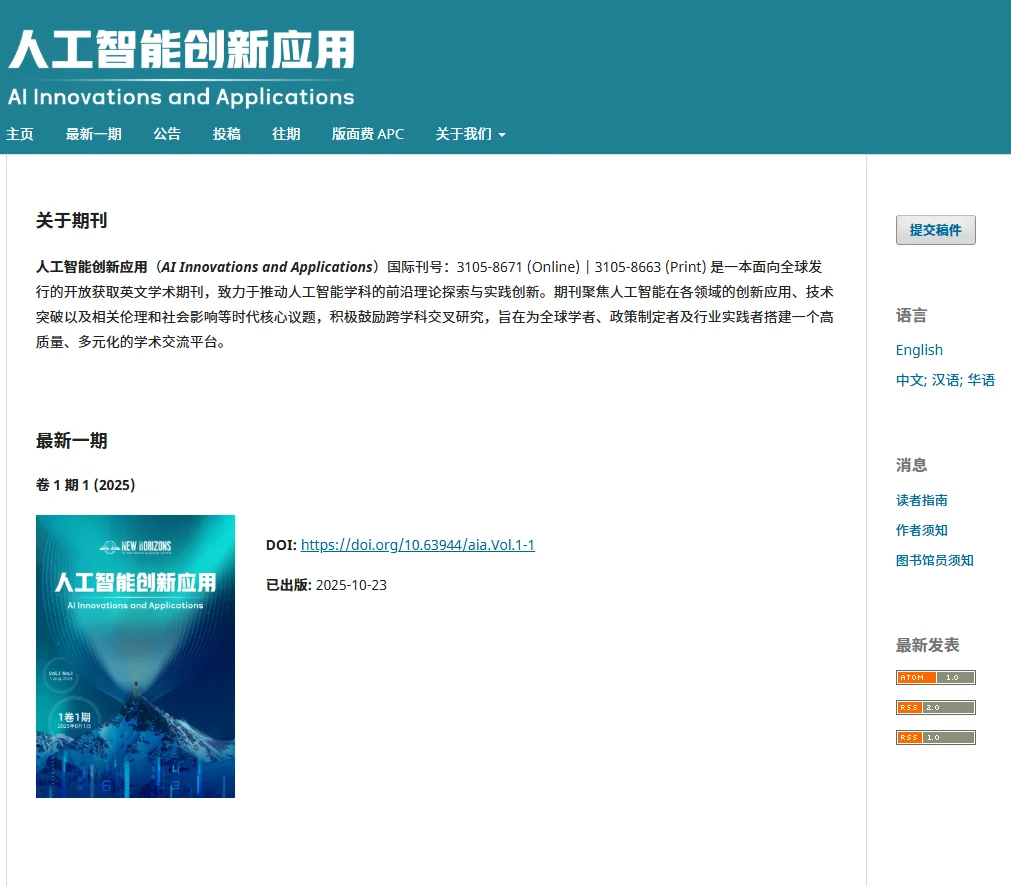
Task: Select the 华语 language option
Action: click(x=981, y=380)
